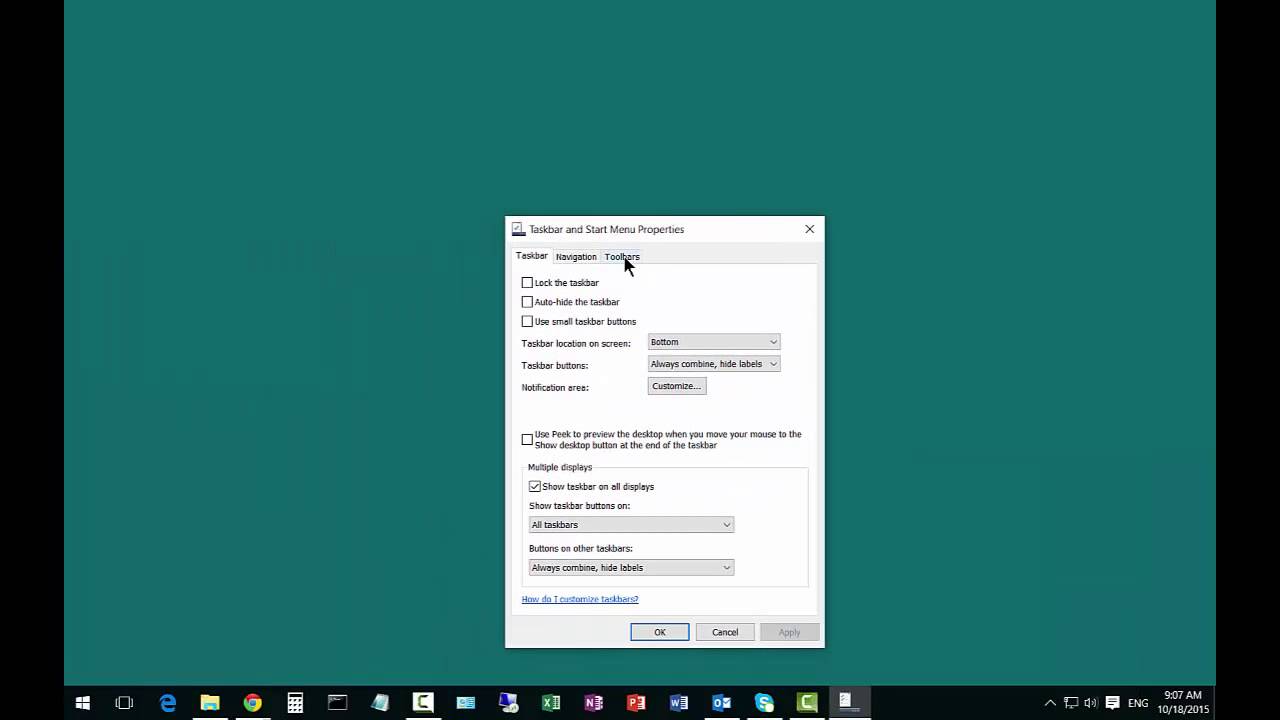The width and height of the screenshot is (1280, 720).
Task: Launch Microsoft Word from the taskbar
Action: pos(680,703)
